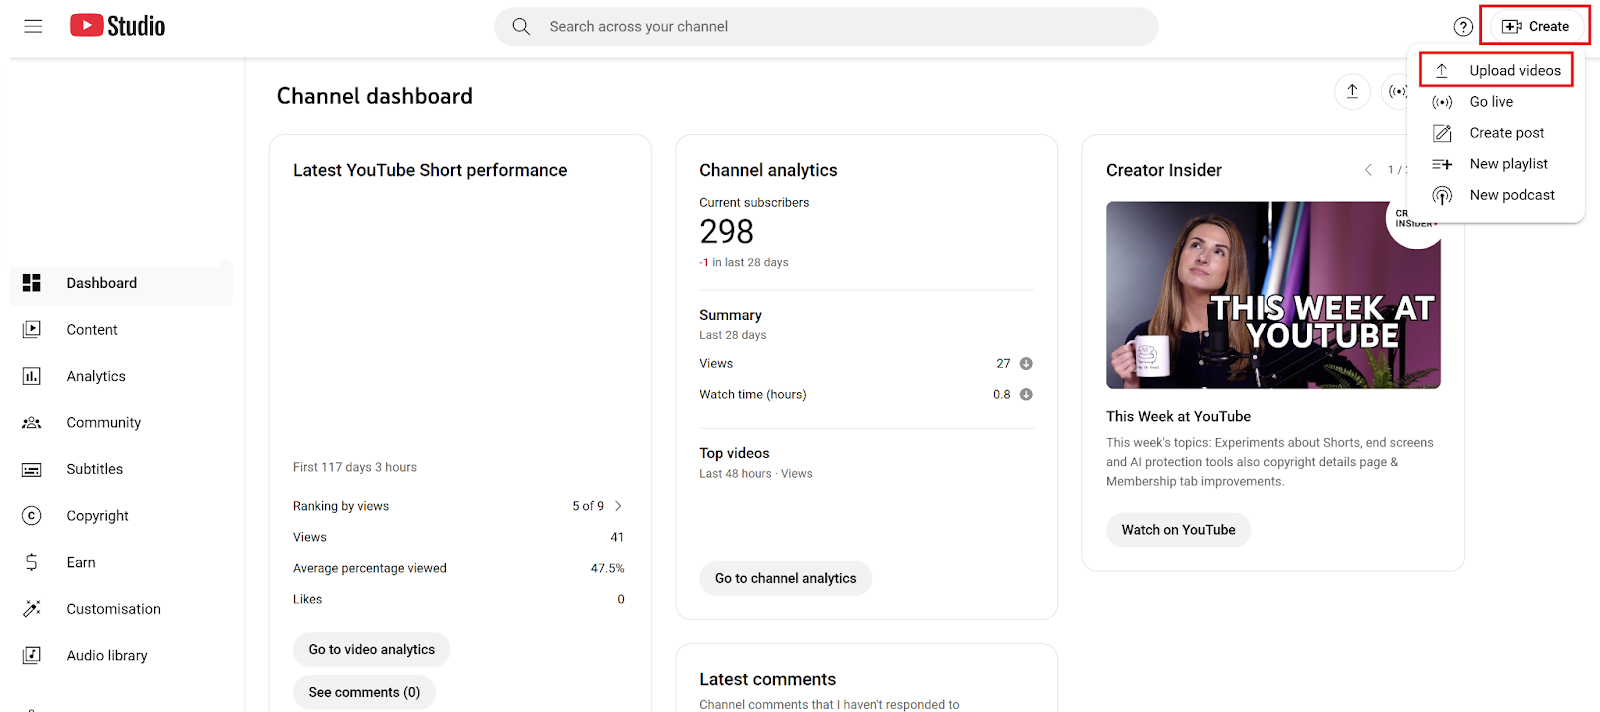Click the Create button

tap(1535, 27)
